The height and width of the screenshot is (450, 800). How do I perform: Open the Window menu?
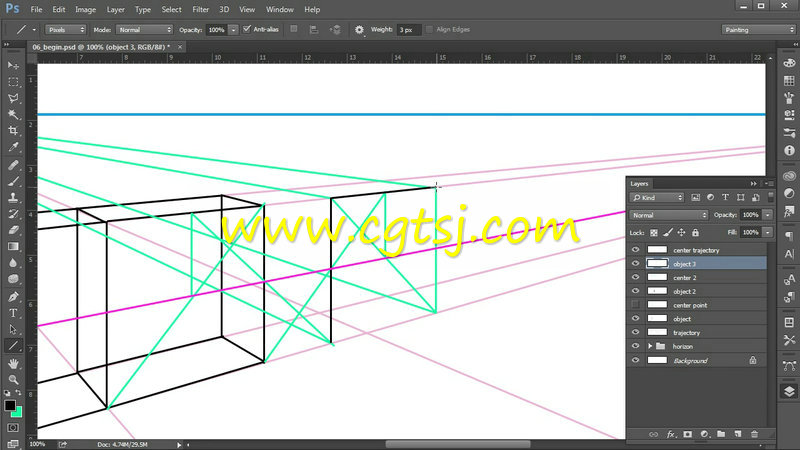tap(280, 9)
